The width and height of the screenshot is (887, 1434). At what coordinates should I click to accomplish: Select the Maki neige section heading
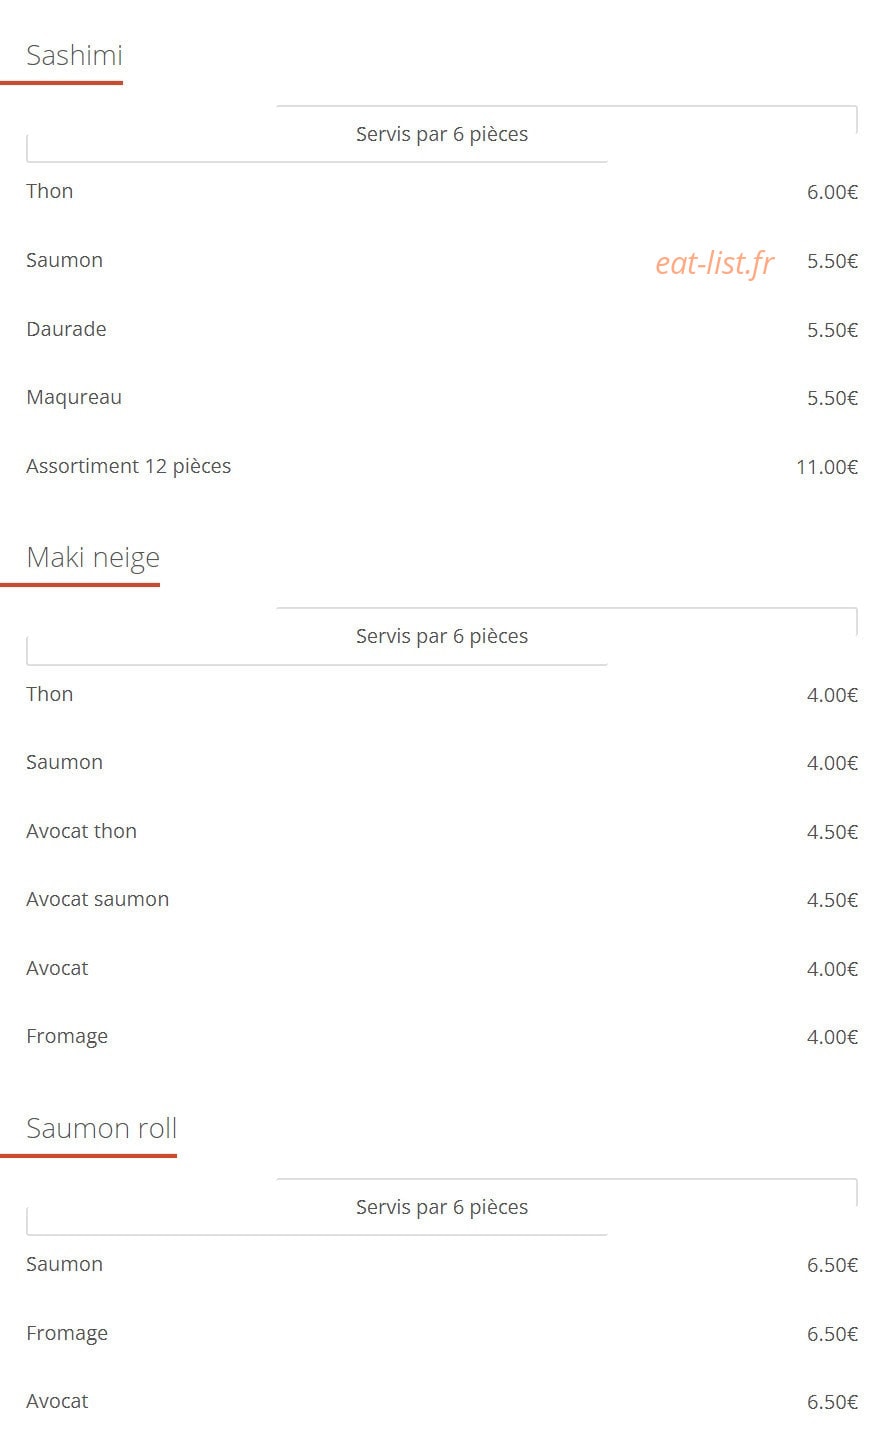93,558
